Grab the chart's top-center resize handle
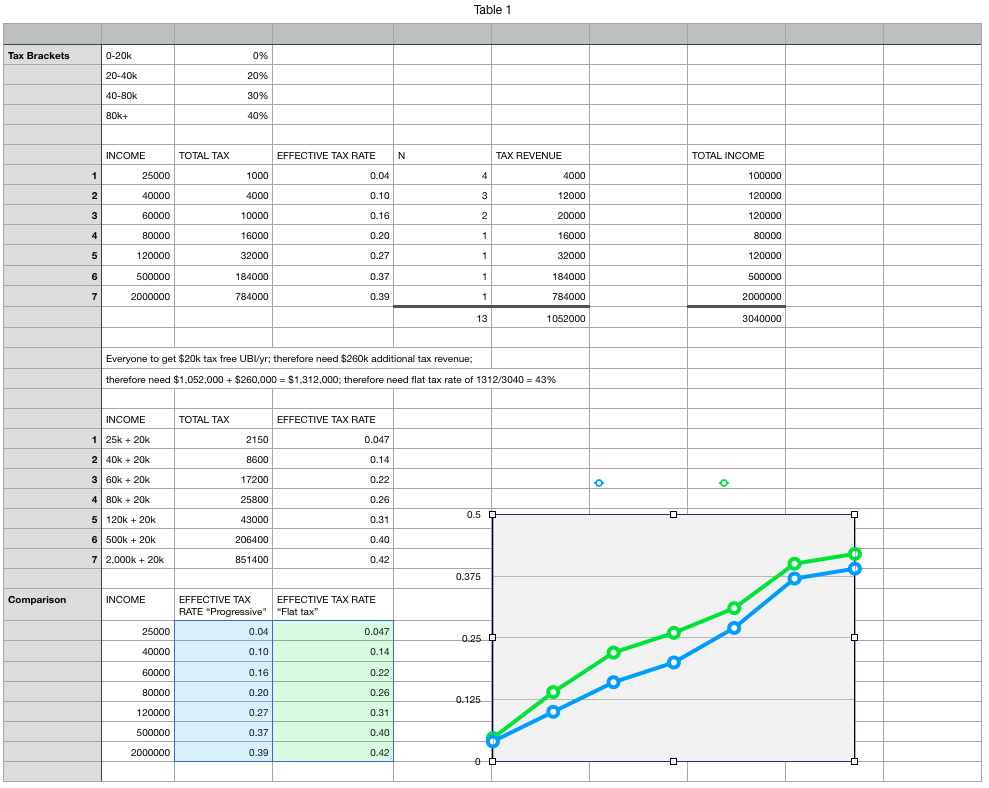This screenshot has width=989, height=788. (x=673, y=514)
